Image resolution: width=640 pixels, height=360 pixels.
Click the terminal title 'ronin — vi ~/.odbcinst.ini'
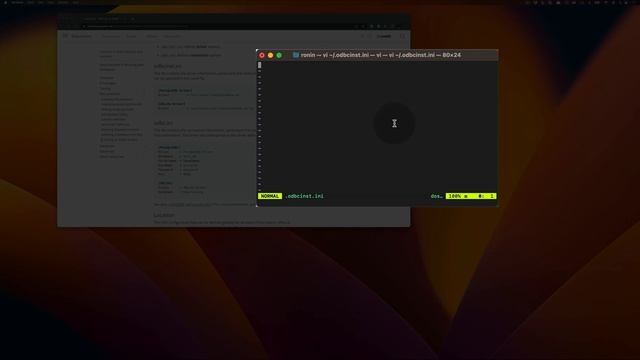[x=381, y=55]
